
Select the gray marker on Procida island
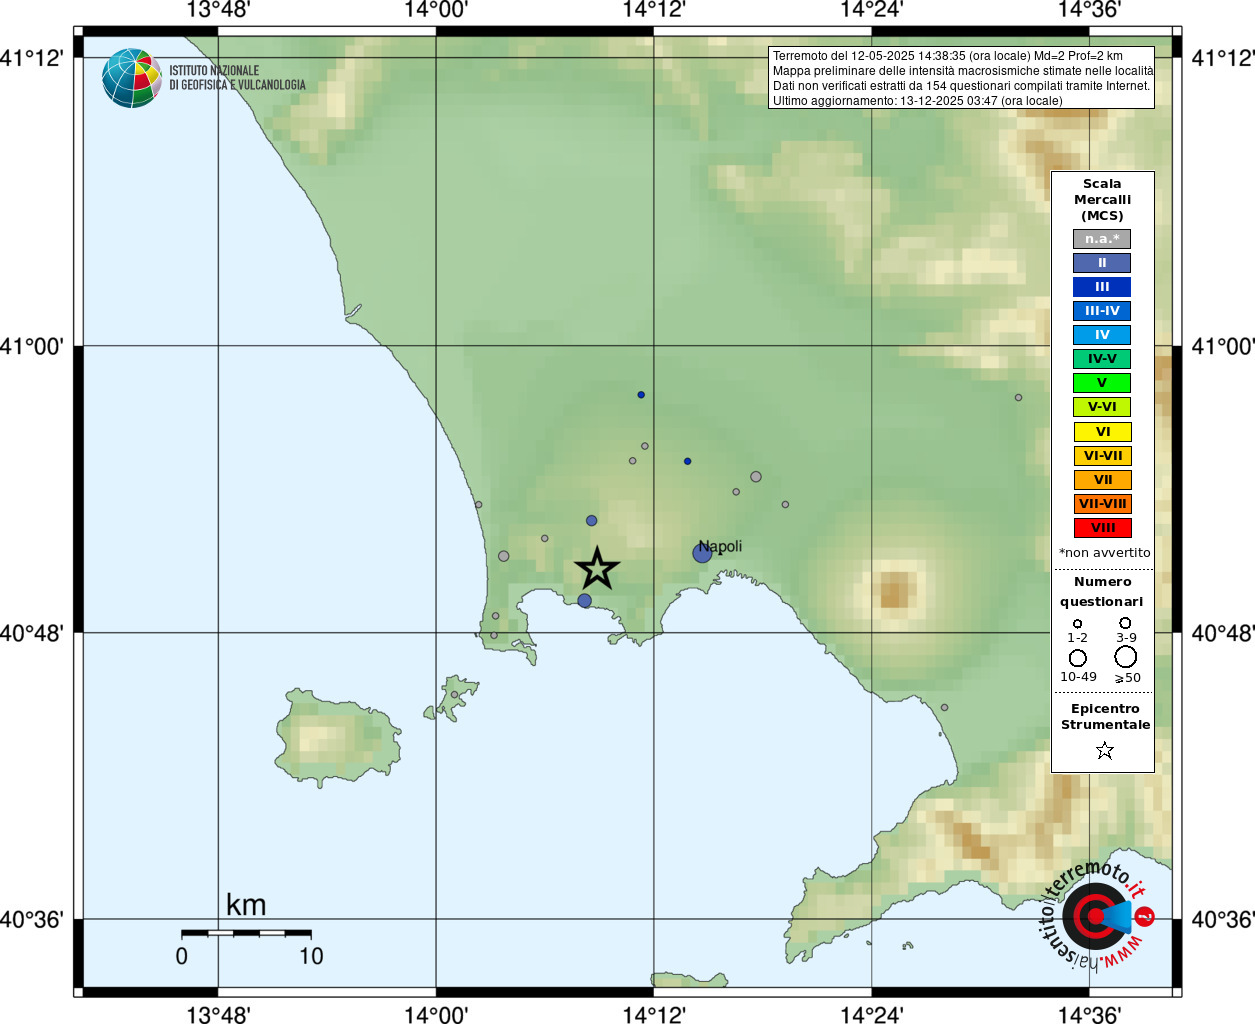(454, 694)
